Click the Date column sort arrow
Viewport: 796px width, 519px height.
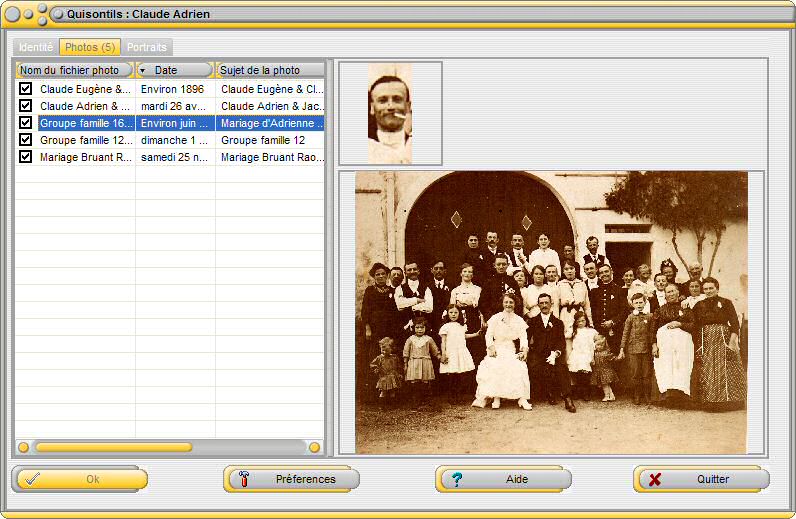pyautogui.click(x=143, y=70)
